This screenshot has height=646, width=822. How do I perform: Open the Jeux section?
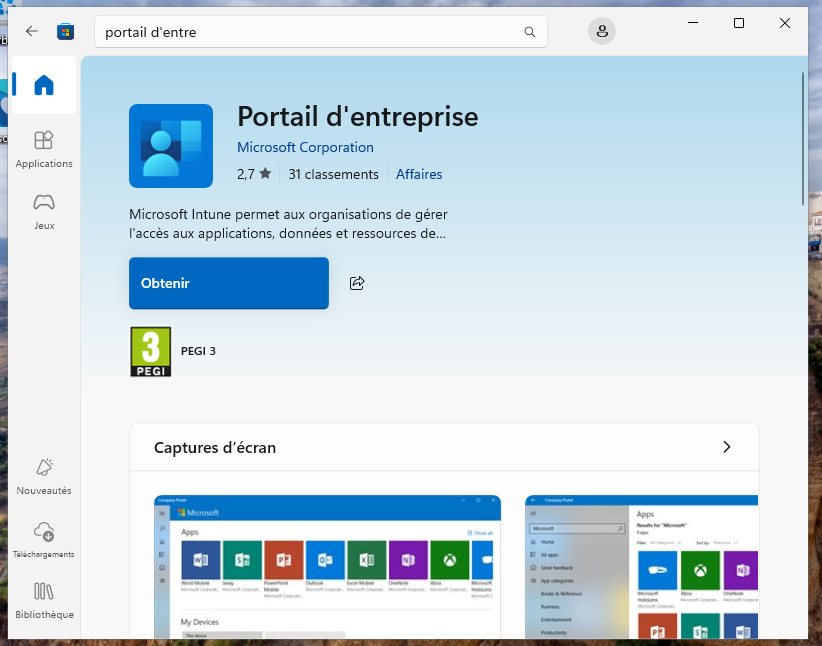coord(44,211)
